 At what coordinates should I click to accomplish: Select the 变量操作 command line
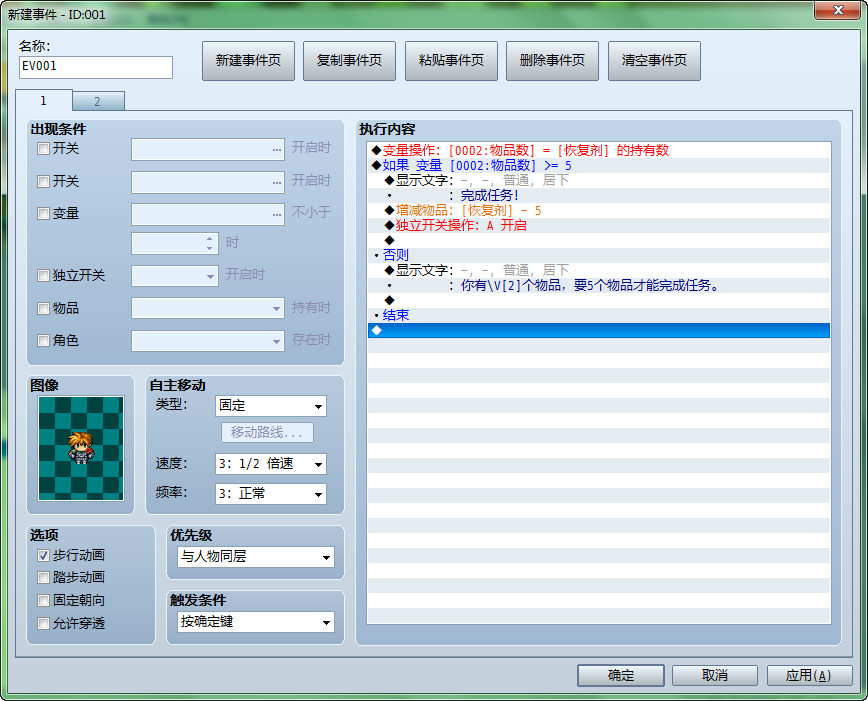tap(598, 150)
